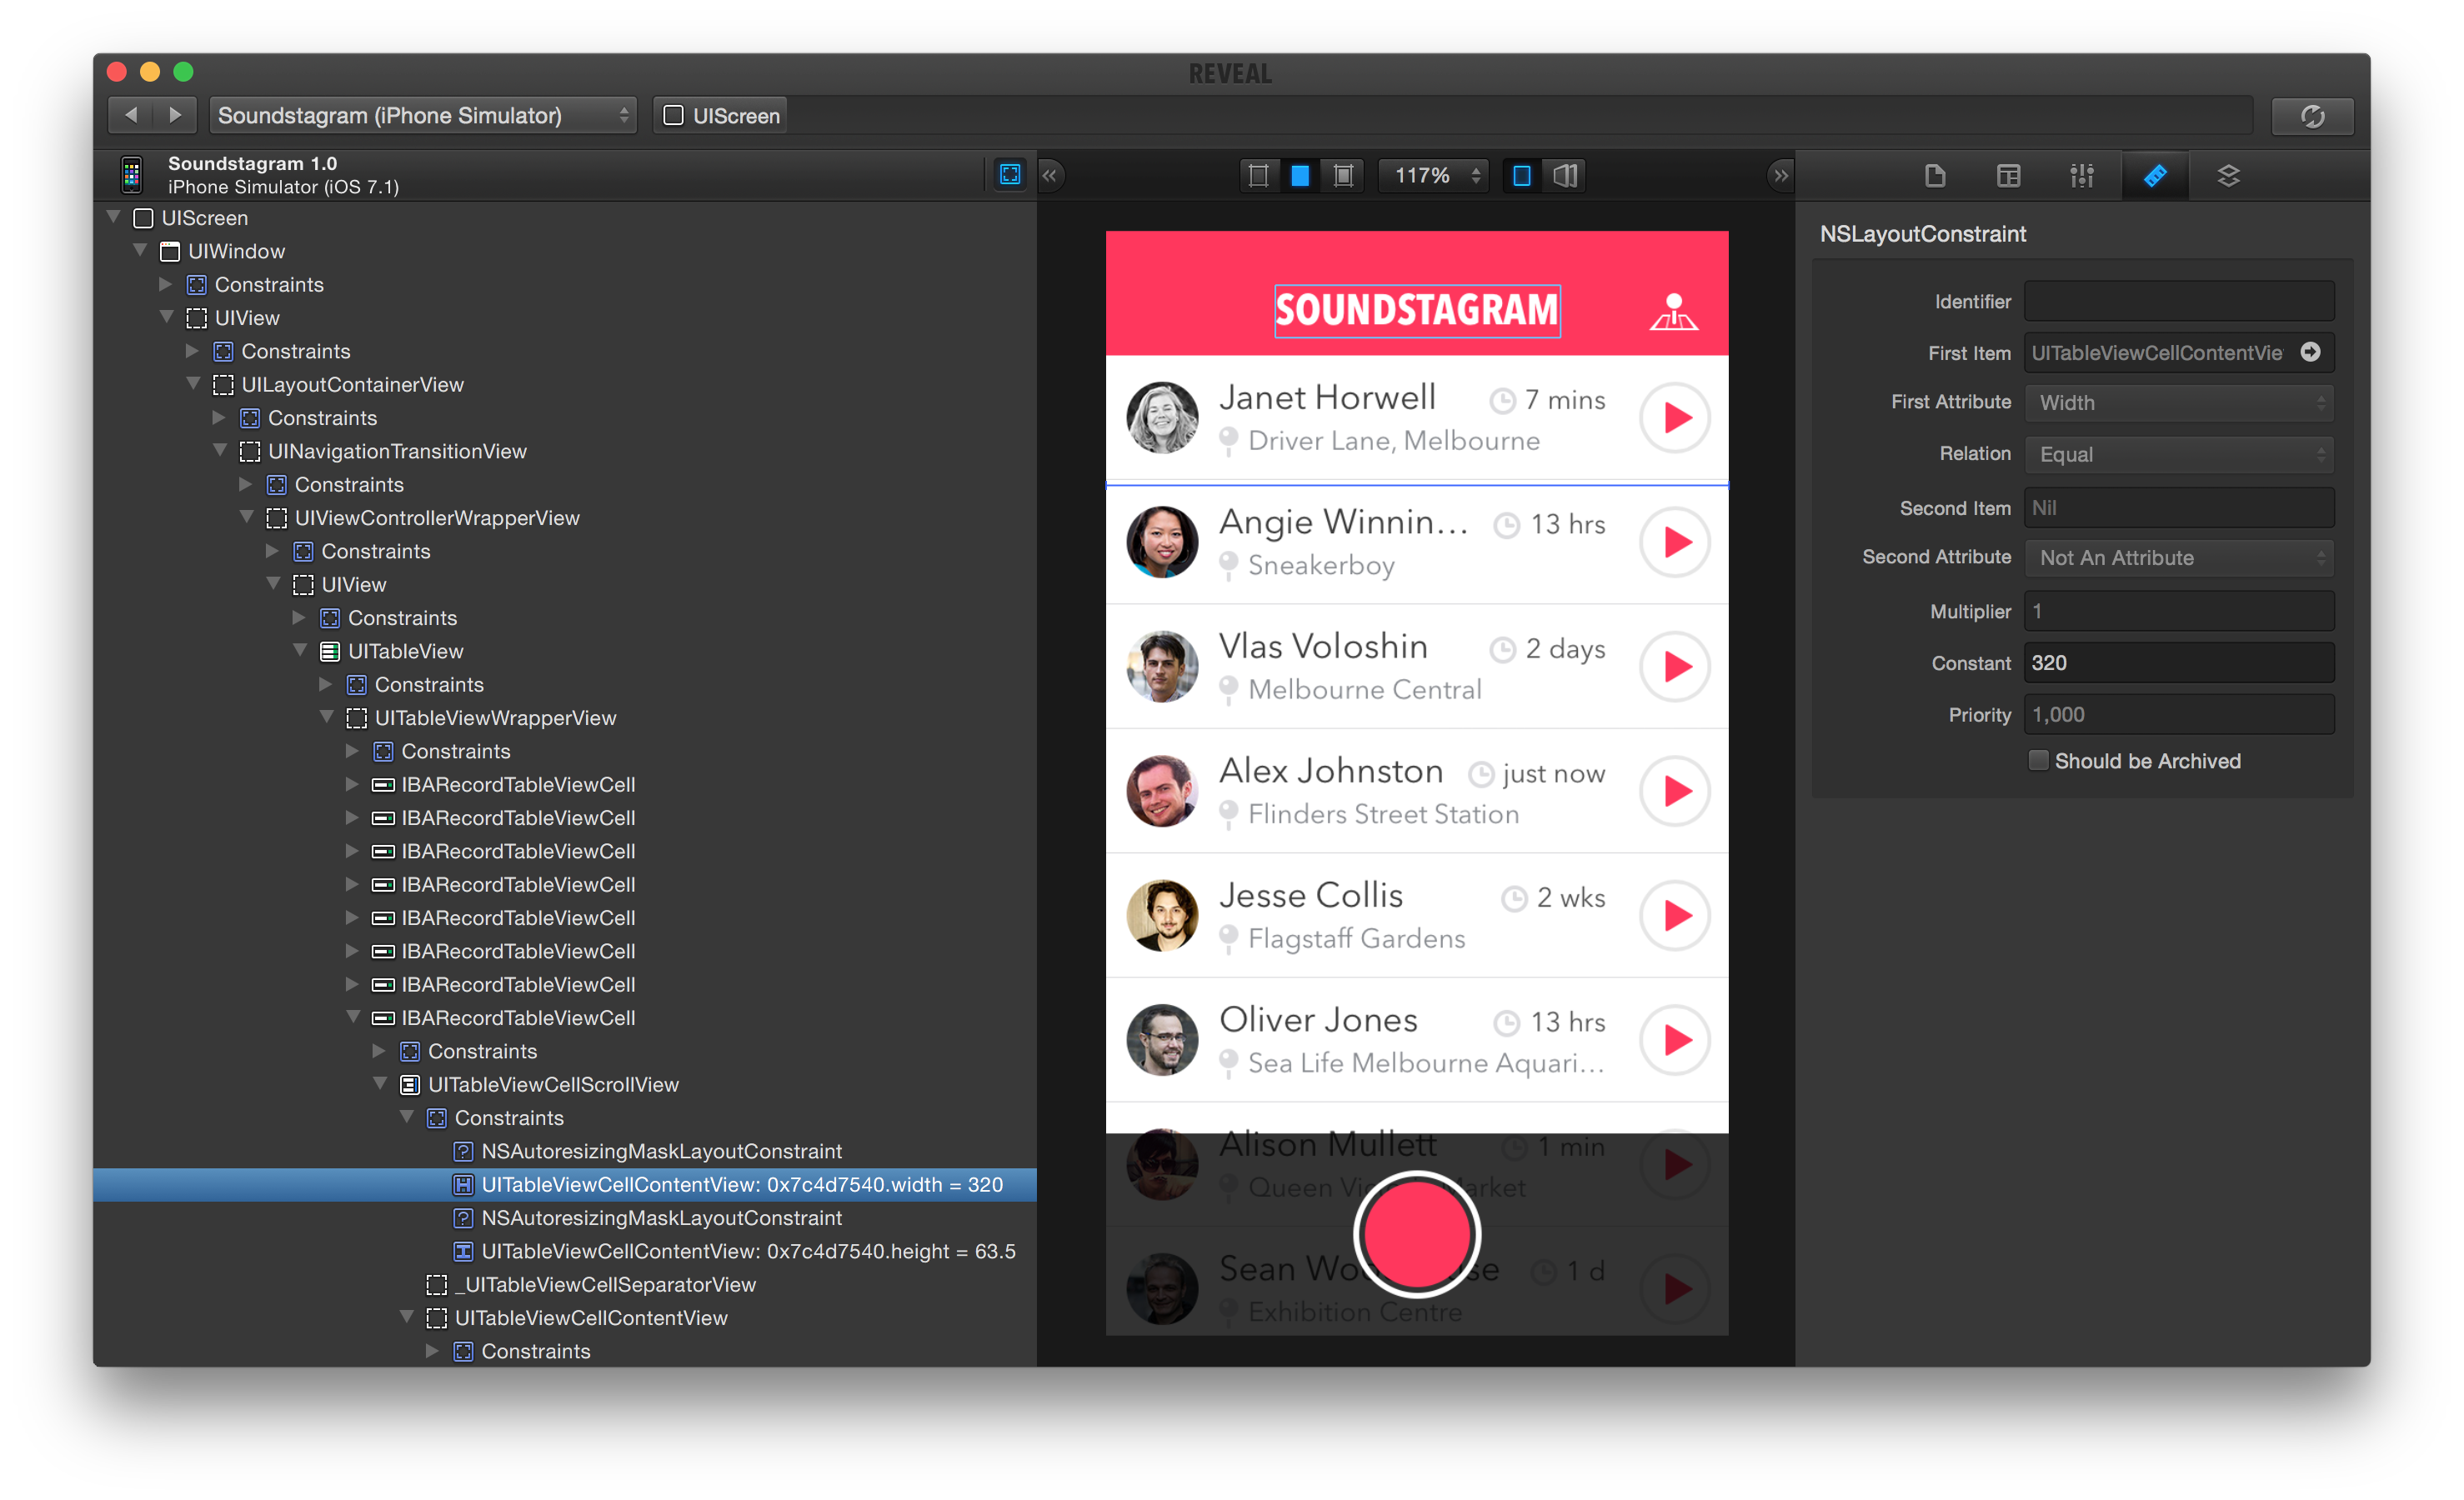Click the Multiplier field

(x=2179, y=611)
